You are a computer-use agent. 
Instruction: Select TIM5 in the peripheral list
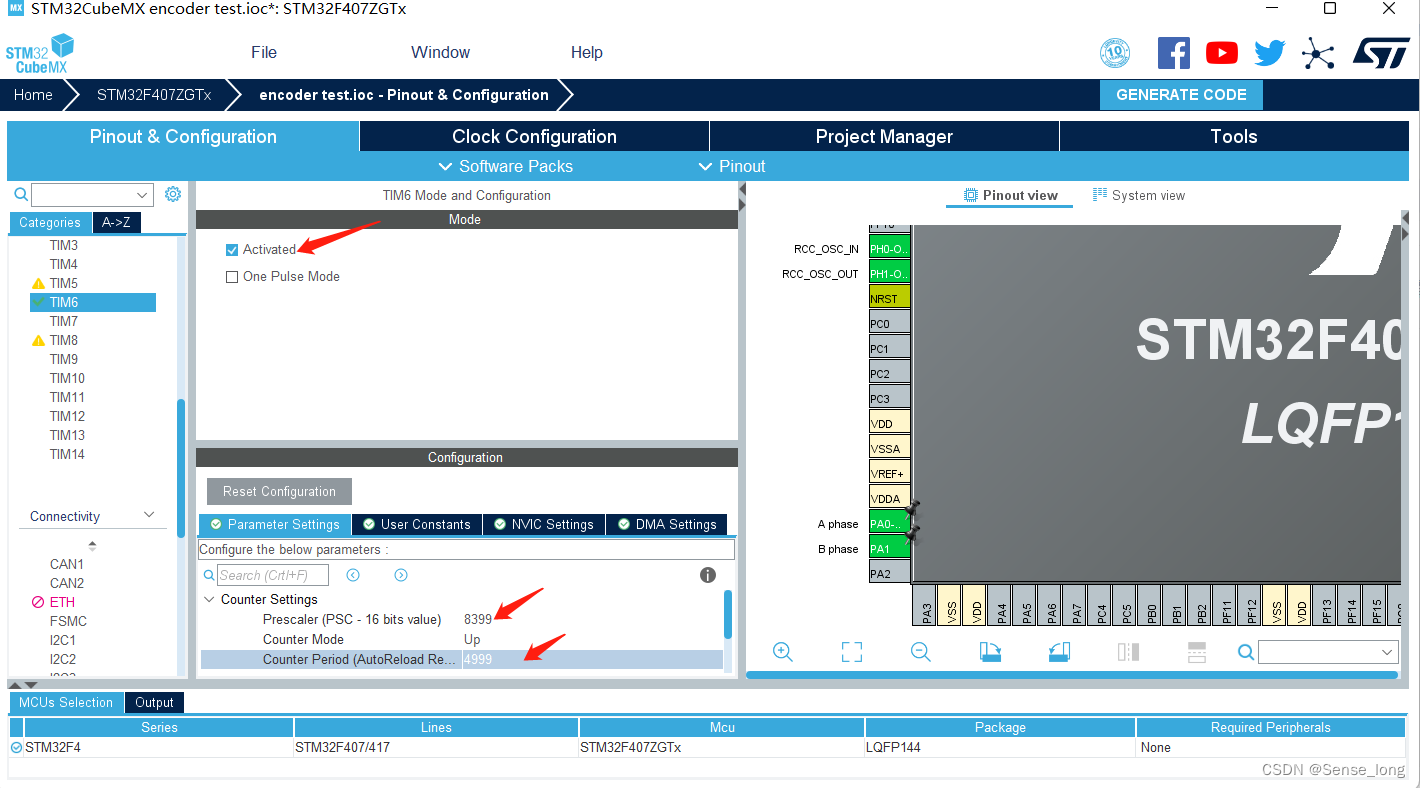pos(64,283)
